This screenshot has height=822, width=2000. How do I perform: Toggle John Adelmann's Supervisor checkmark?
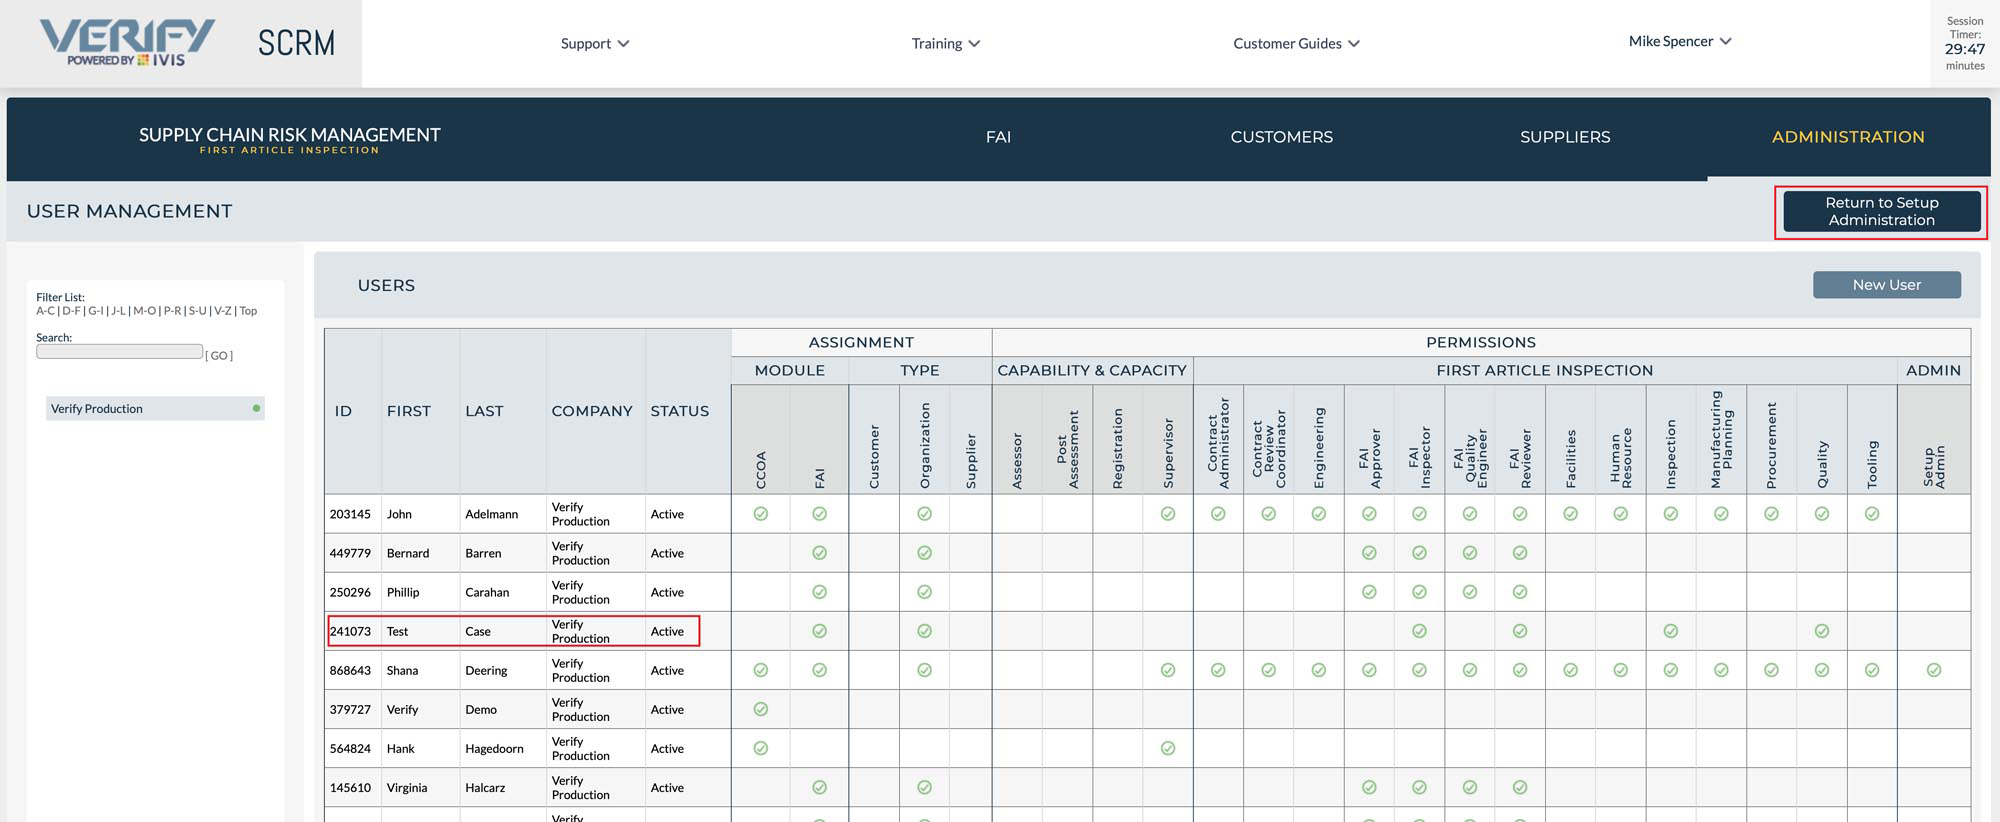tap(1168, 514)
